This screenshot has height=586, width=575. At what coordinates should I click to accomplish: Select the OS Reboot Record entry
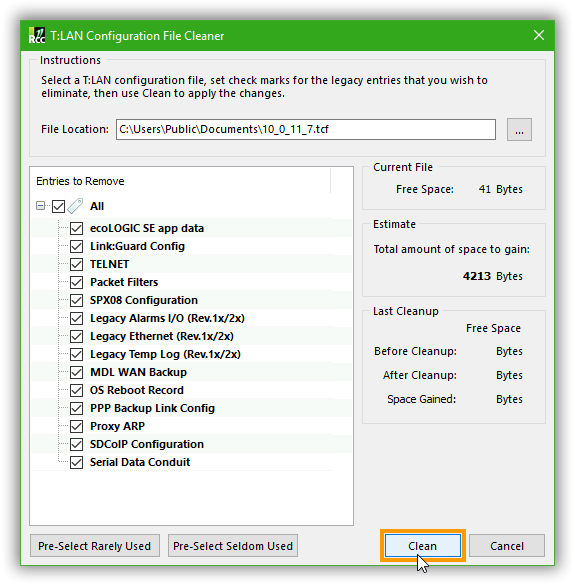point(137,390)
